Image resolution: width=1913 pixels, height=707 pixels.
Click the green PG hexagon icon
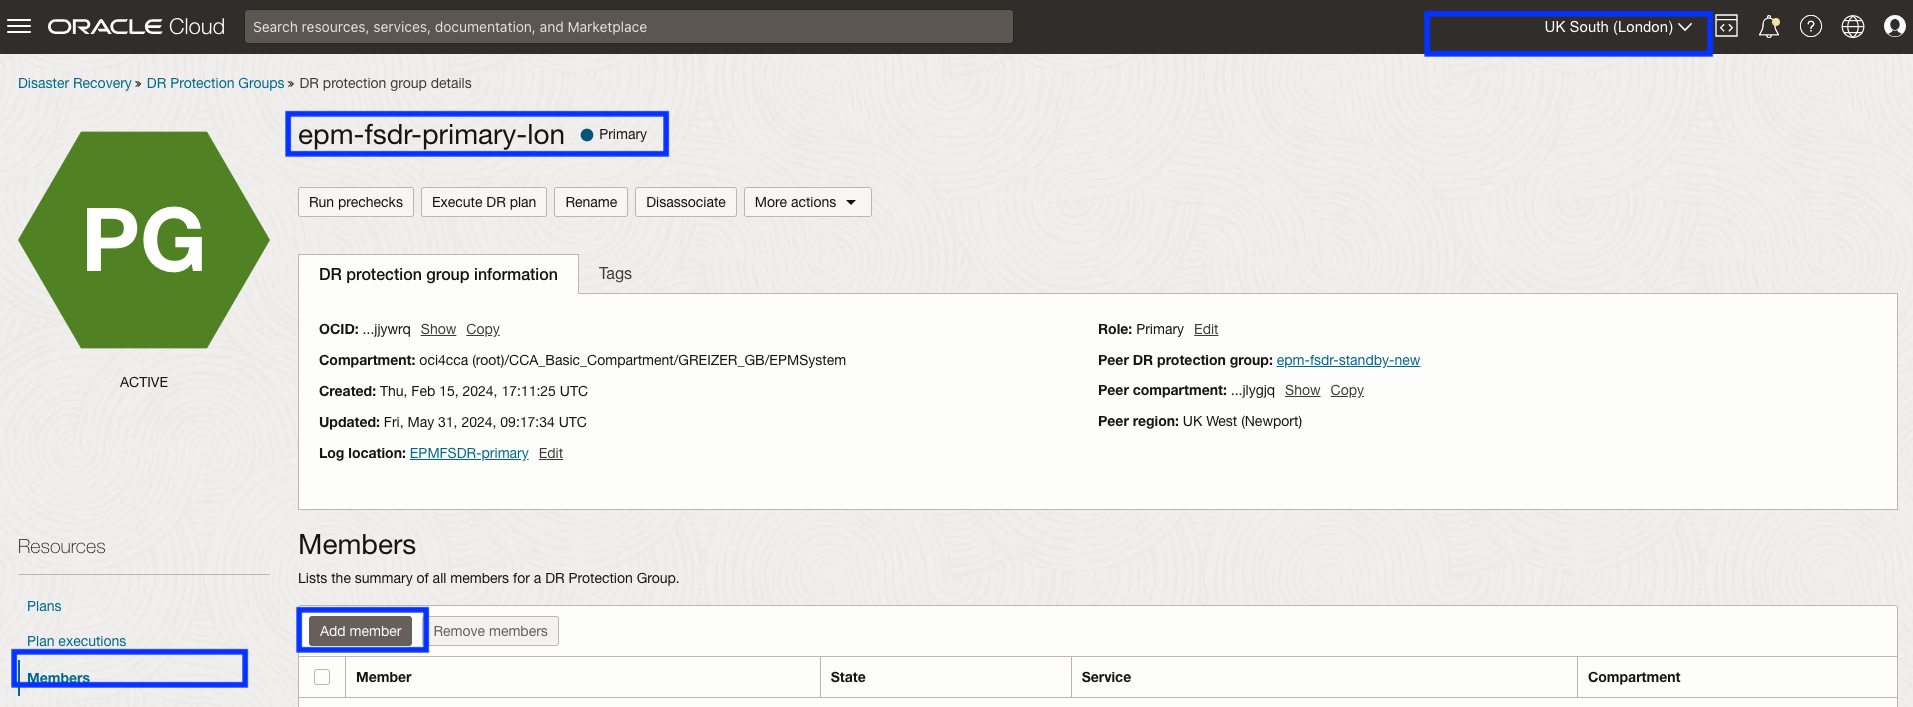pyautogui.click(x=144, y=240)
